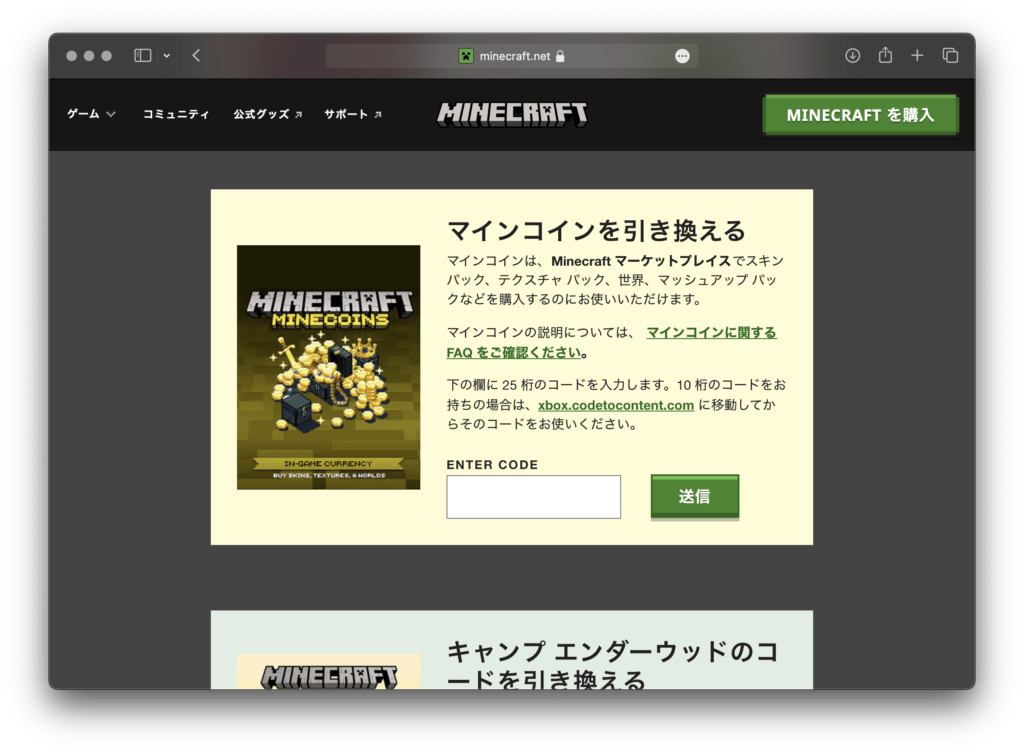Expand the ゲーム dropdown menu
The width and height of the screenshot is (1024, 754).
[91, 114]
